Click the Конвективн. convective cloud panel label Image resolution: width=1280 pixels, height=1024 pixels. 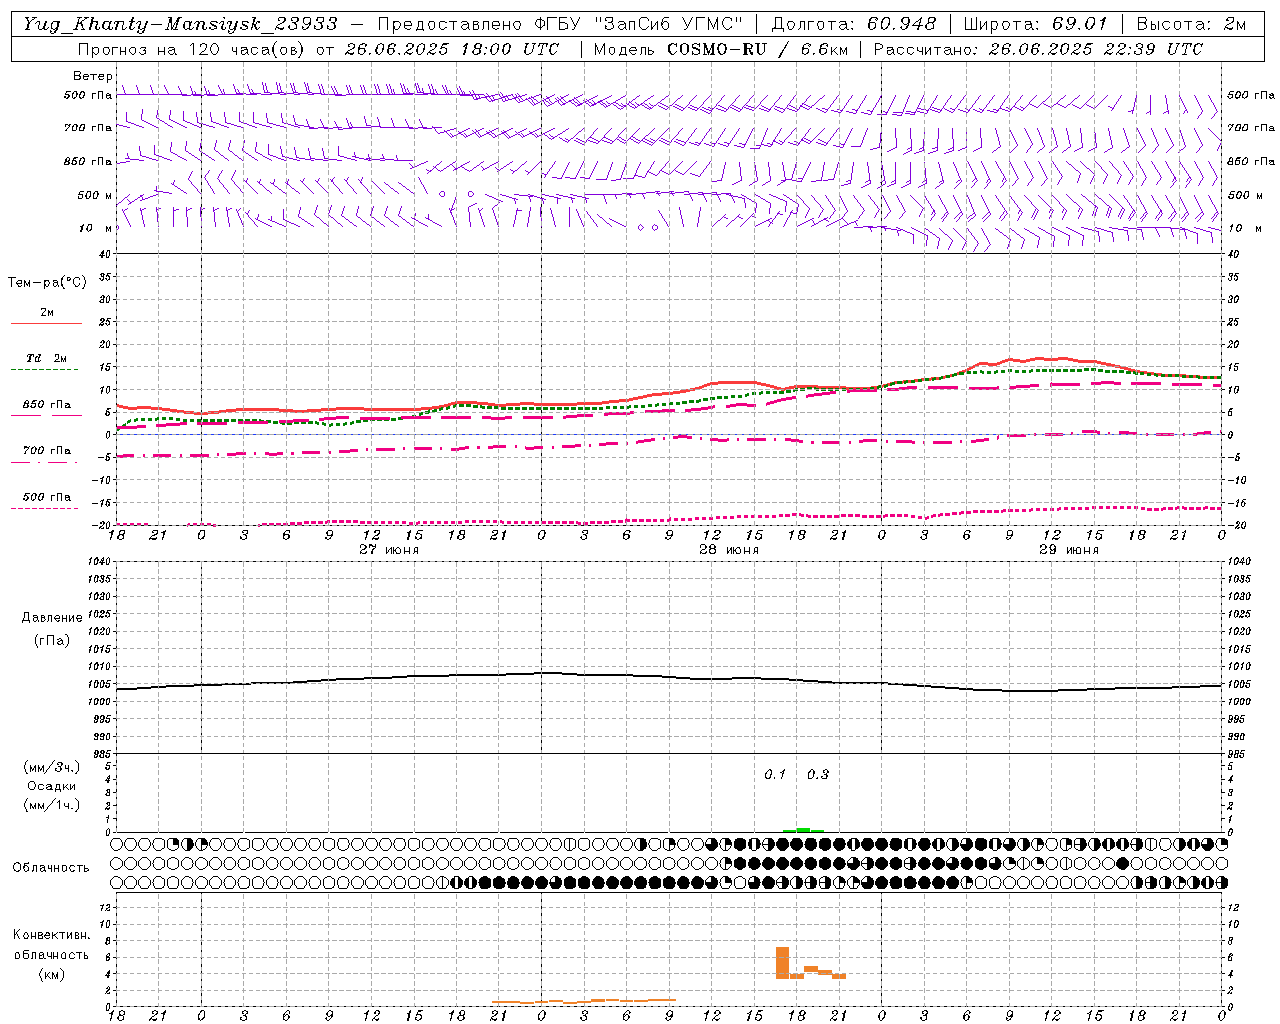pyautogui.click(x=51, y=935)
